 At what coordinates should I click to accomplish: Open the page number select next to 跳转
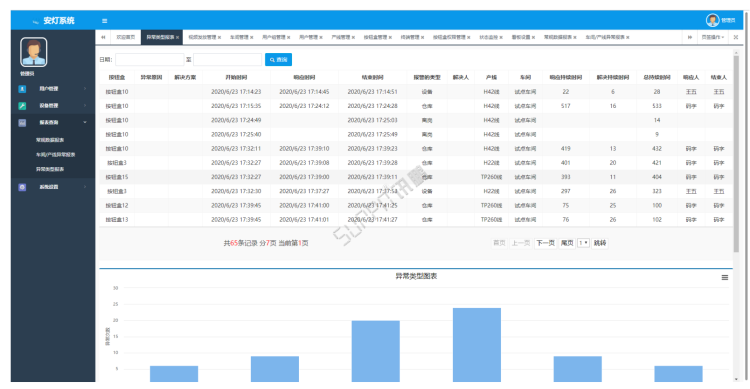click(583, 243)
